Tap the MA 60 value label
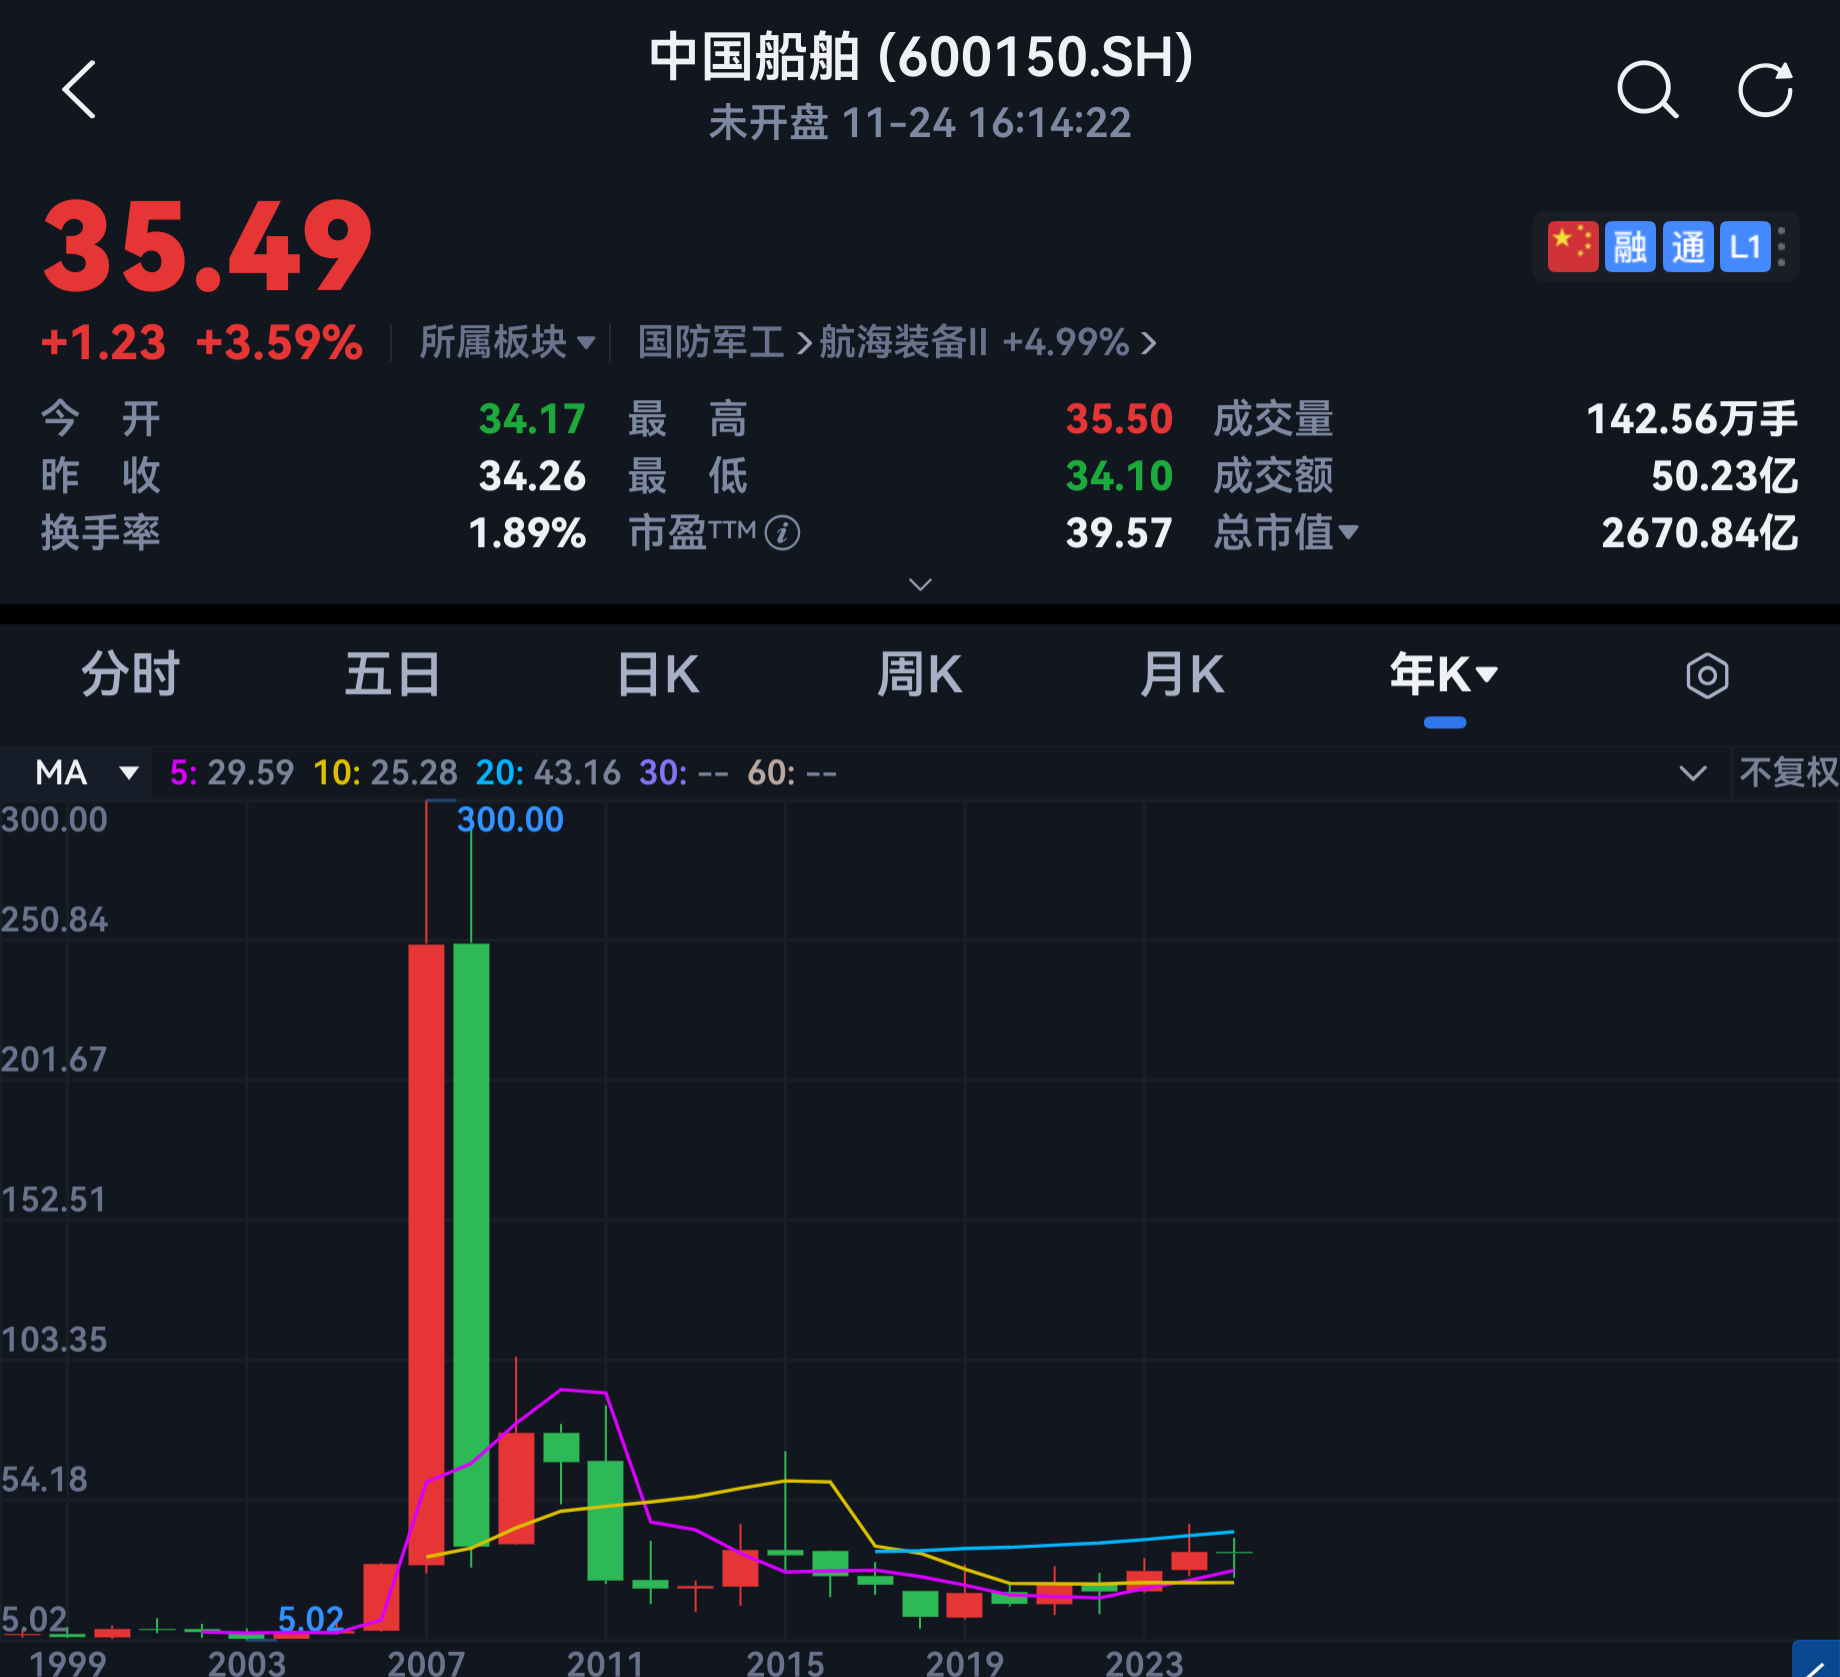 (792, 773)
